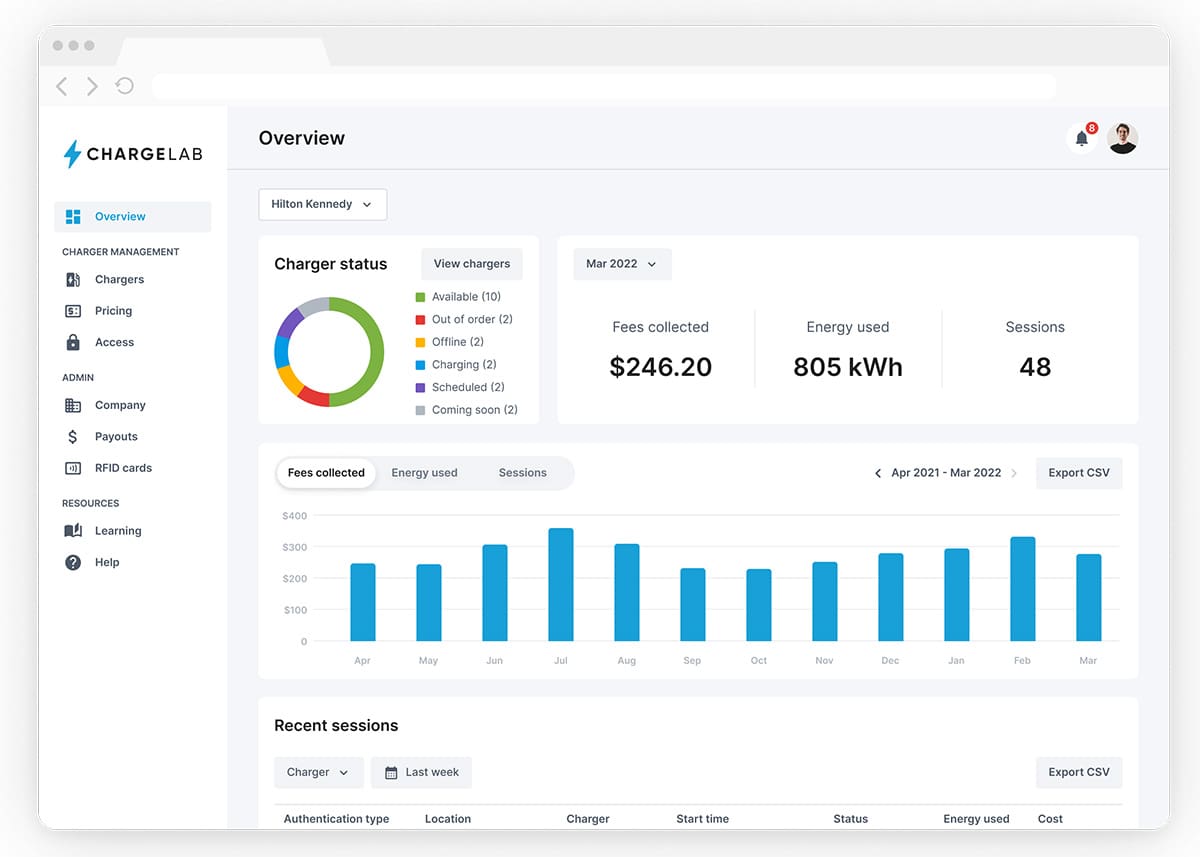Go to previous date range with left chevron
This screenshot has width=1200, height=857.
pos(878,473)
